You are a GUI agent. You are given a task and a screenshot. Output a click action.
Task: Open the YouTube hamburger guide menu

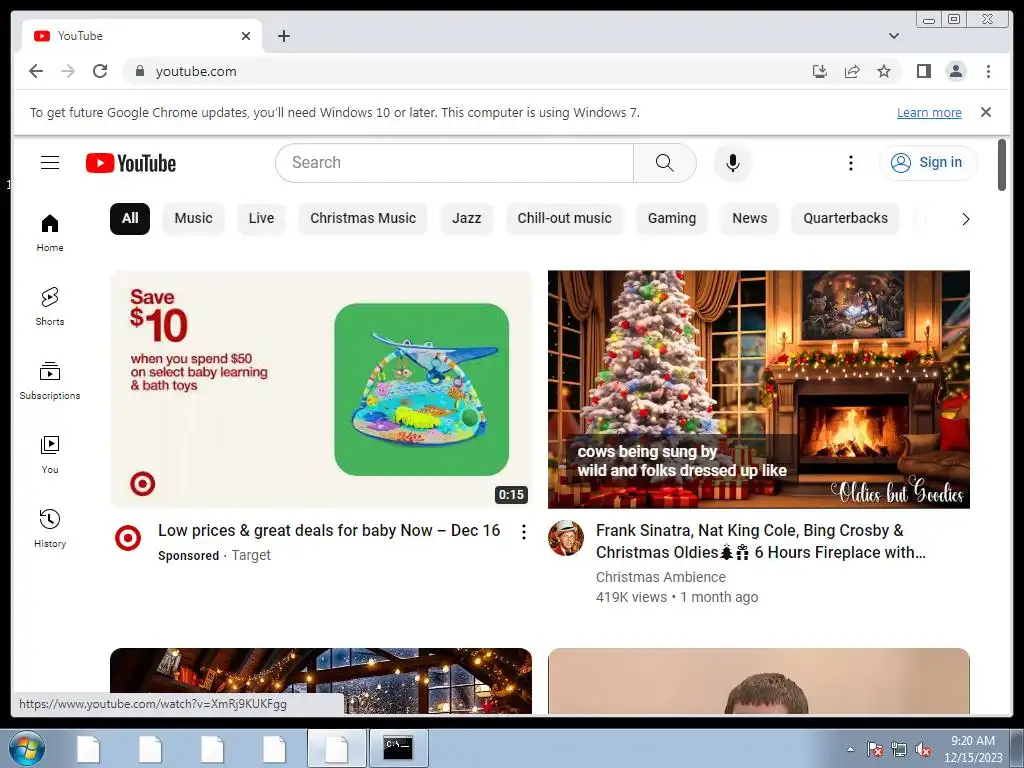50,163
